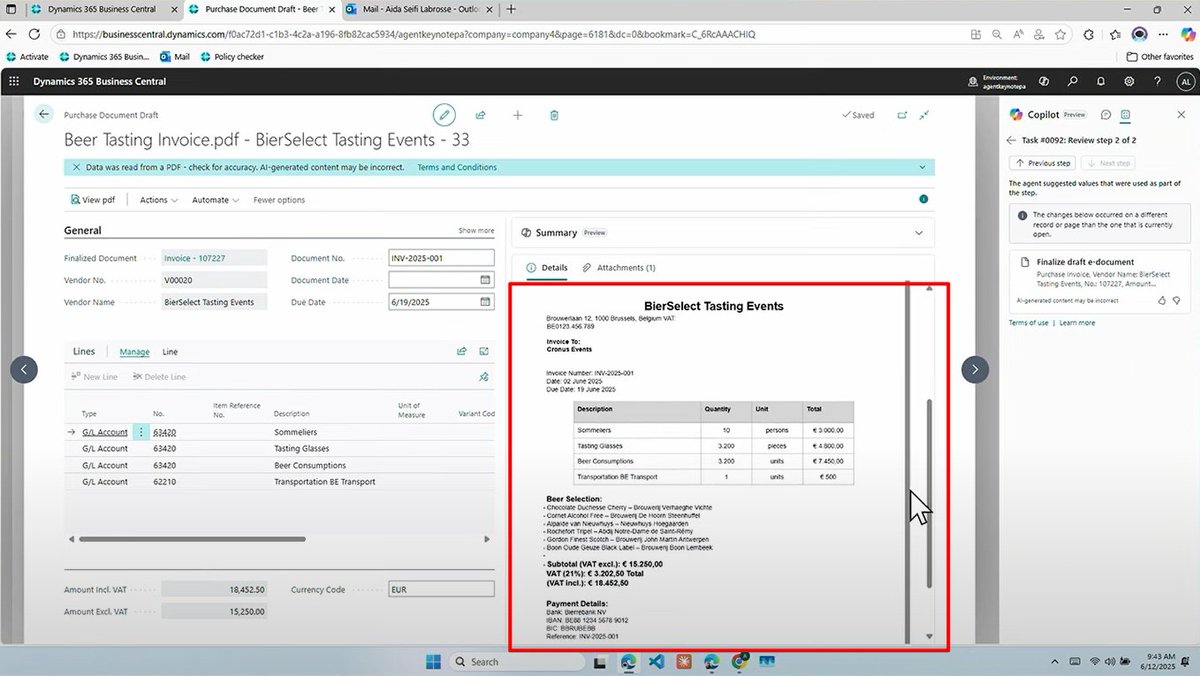Screen dimensions: 1200x676
Task: Click Previous step button
Action: point(1043,163)
